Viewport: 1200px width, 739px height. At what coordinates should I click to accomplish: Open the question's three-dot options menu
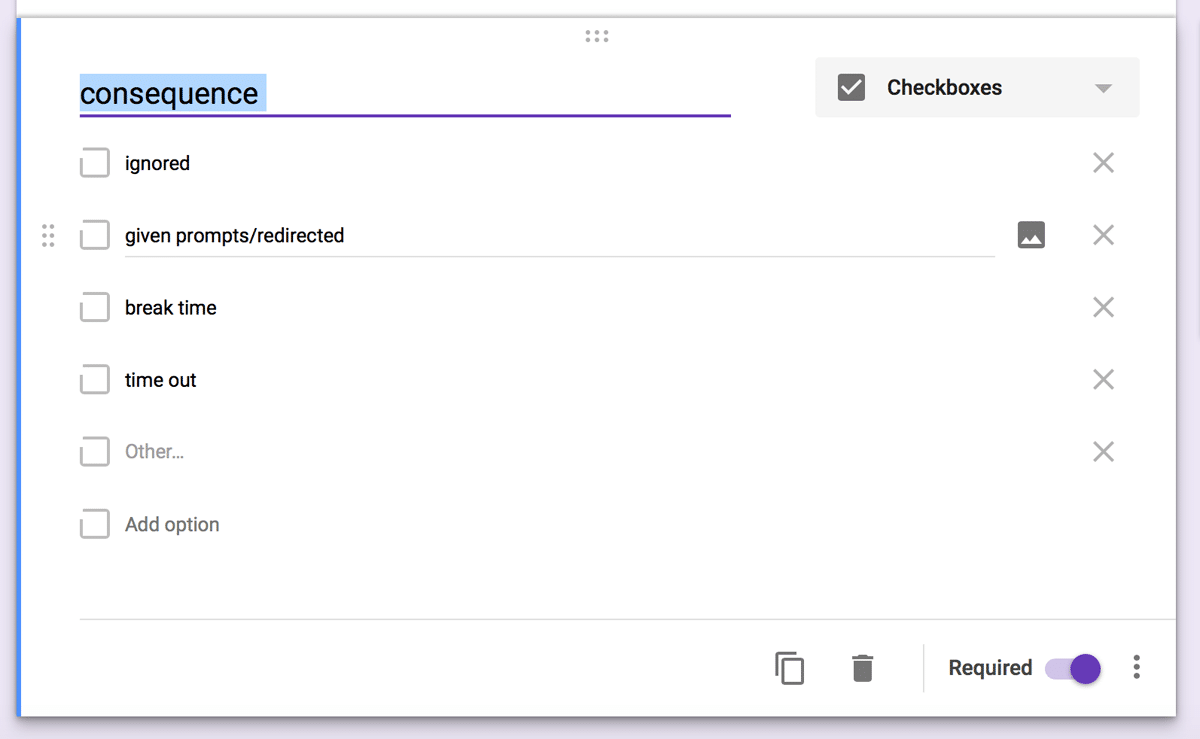click(1136, 668)
